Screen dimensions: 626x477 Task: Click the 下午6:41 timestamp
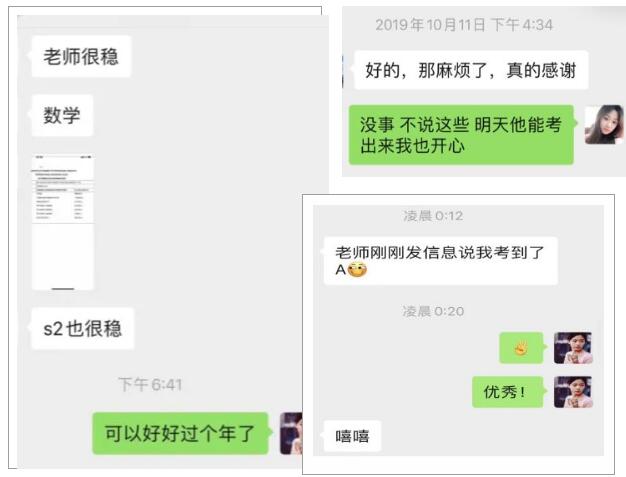pos(151,385)
